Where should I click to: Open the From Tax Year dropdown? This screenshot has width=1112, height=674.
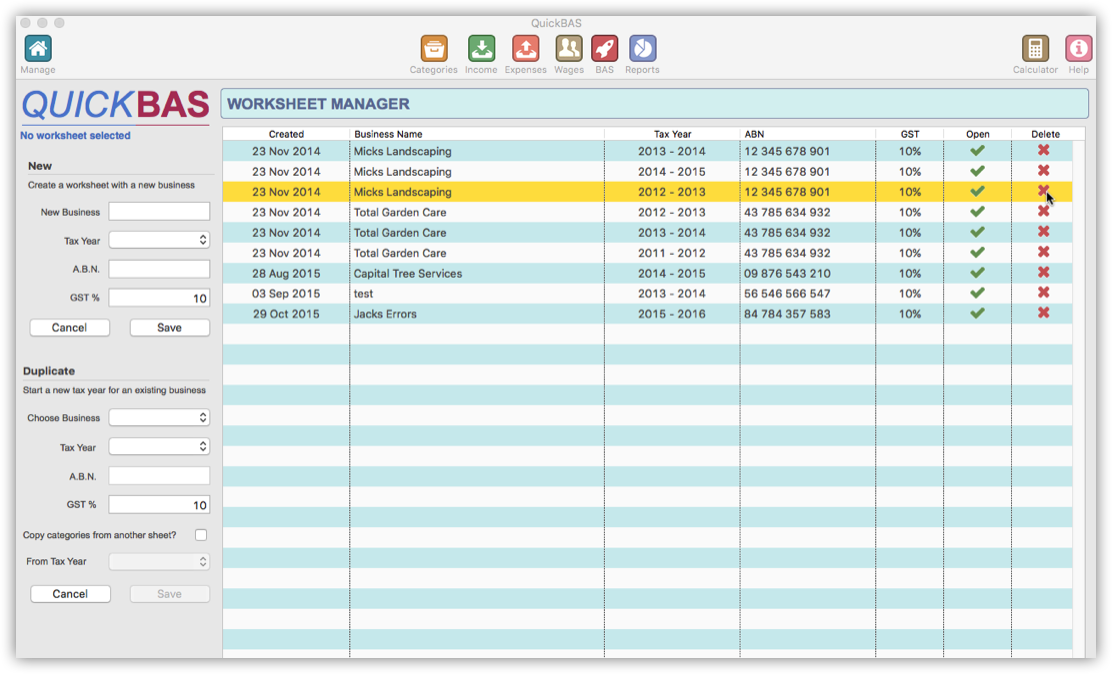(x=159, y=561)
